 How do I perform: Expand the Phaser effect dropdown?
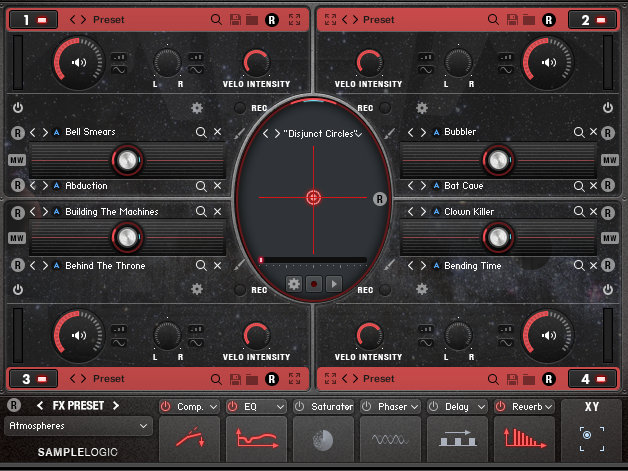[415, 407]
